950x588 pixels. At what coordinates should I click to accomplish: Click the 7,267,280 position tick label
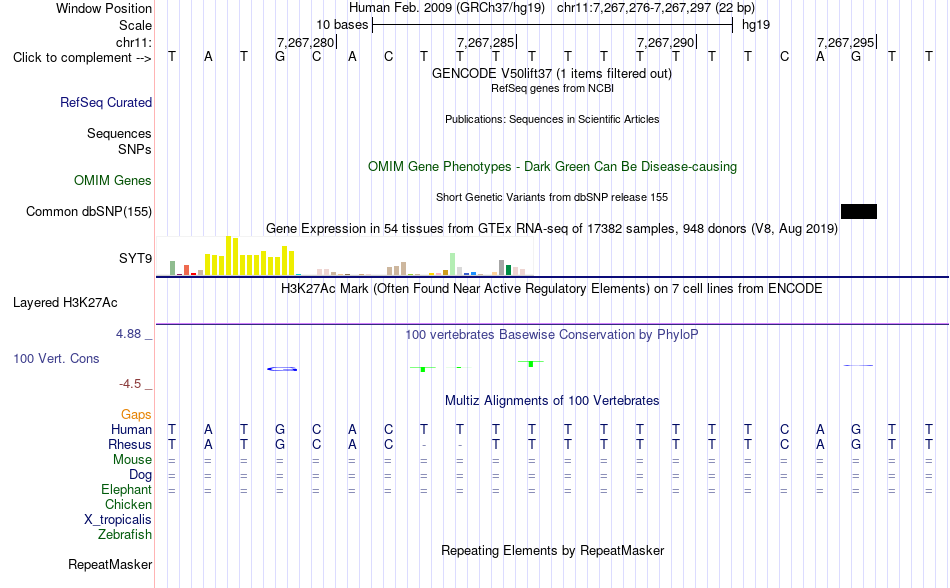click(x=305, y=42)
